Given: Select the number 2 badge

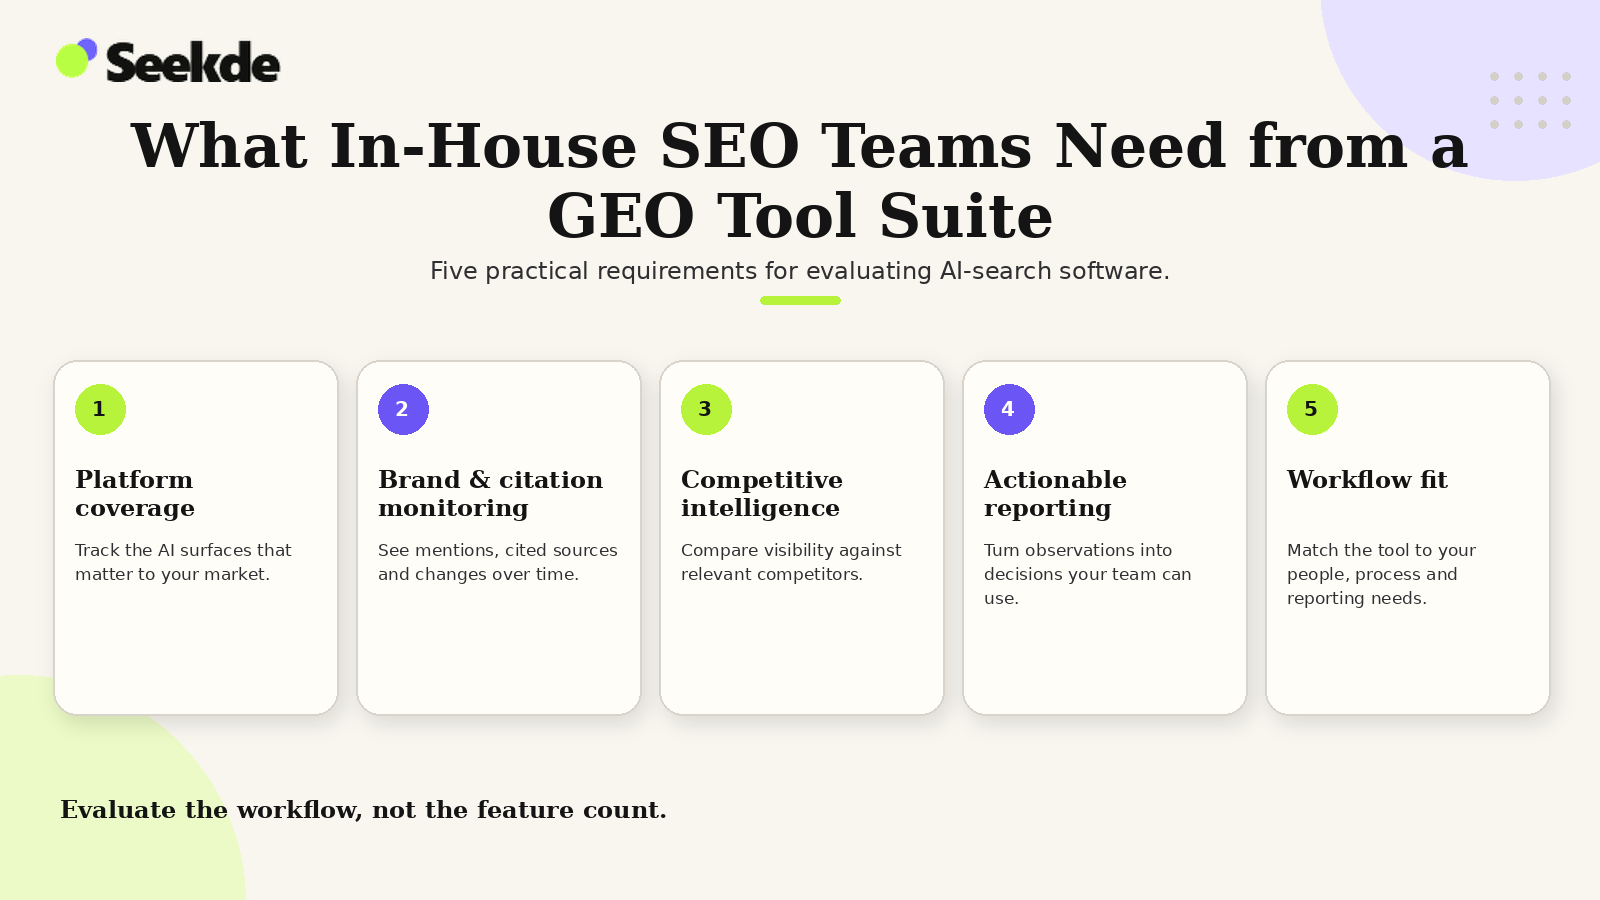Looking at the screenshot, I should tap(403, 409).
